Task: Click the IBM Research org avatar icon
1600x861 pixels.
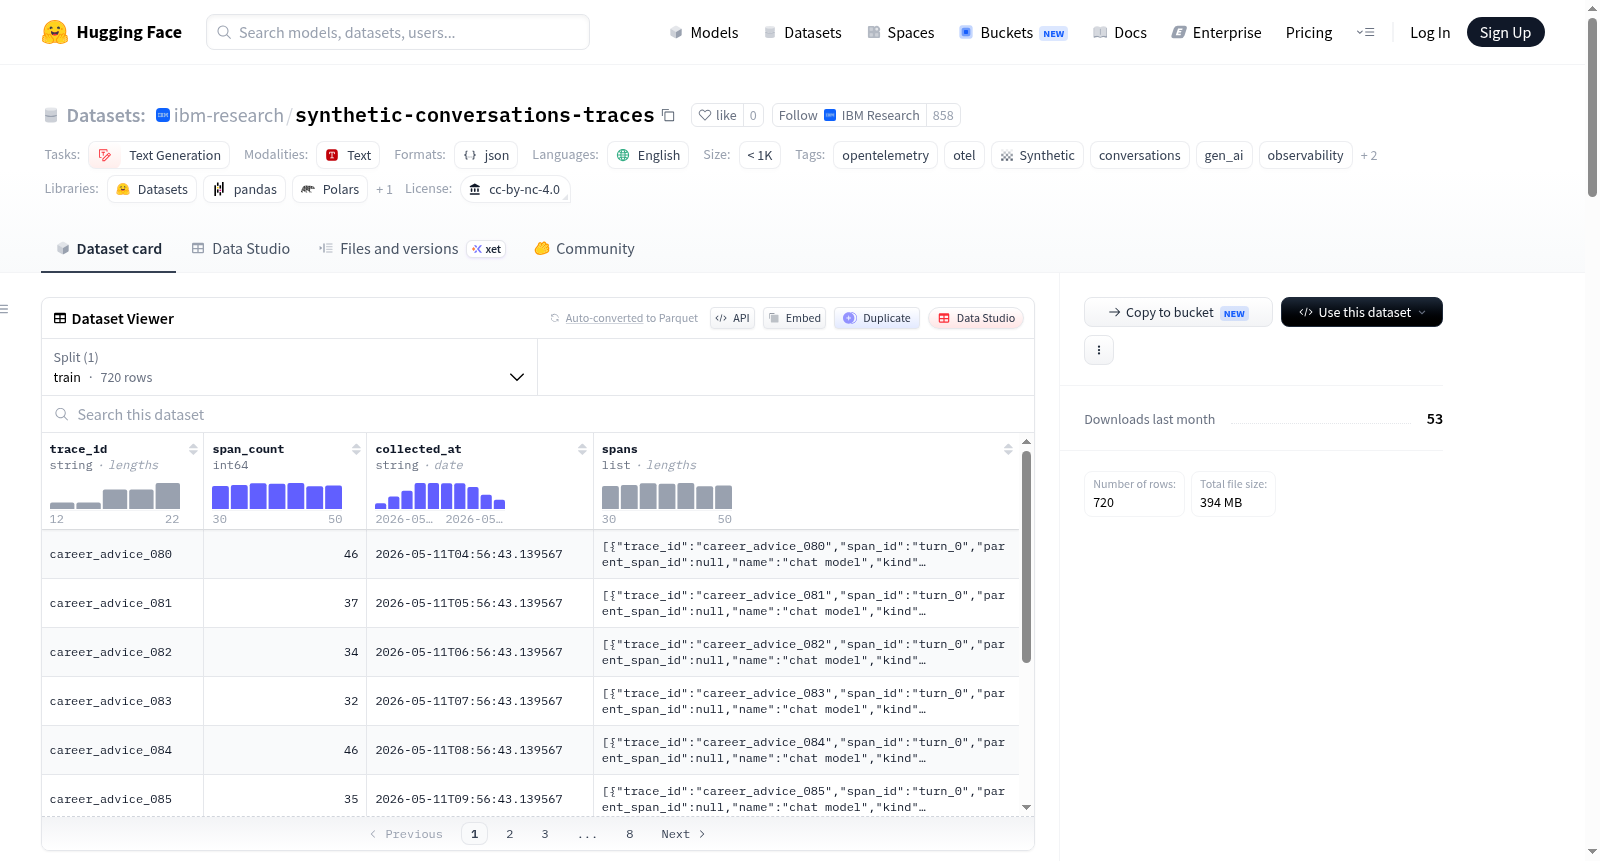Action: tap(163, 115)
